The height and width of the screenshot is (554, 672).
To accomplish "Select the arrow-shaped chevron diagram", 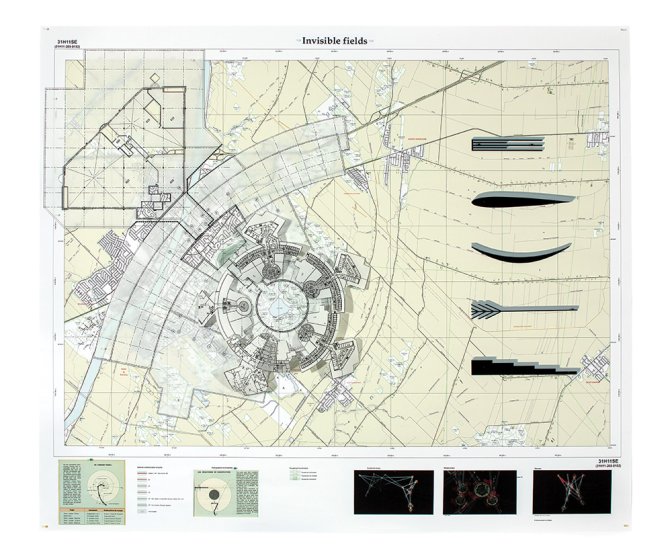I will (x=520, y=311).
